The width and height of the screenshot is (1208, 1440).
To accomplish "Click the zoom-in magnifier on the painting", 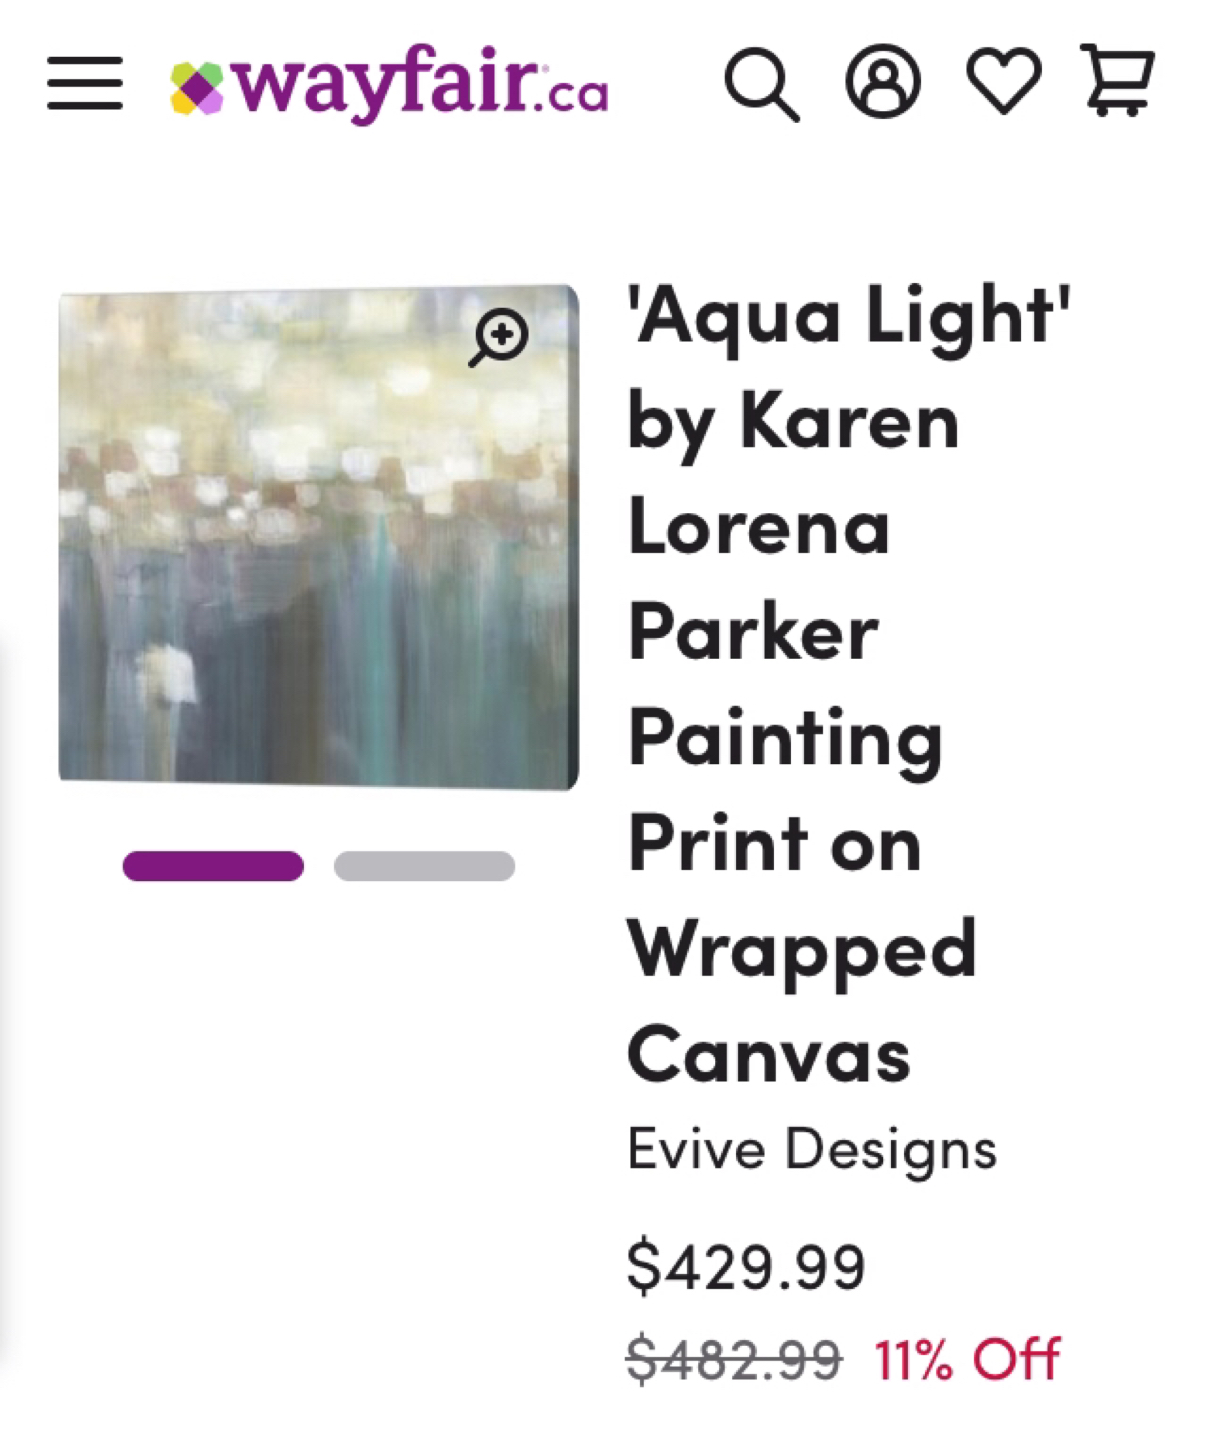I will [498, 337].
